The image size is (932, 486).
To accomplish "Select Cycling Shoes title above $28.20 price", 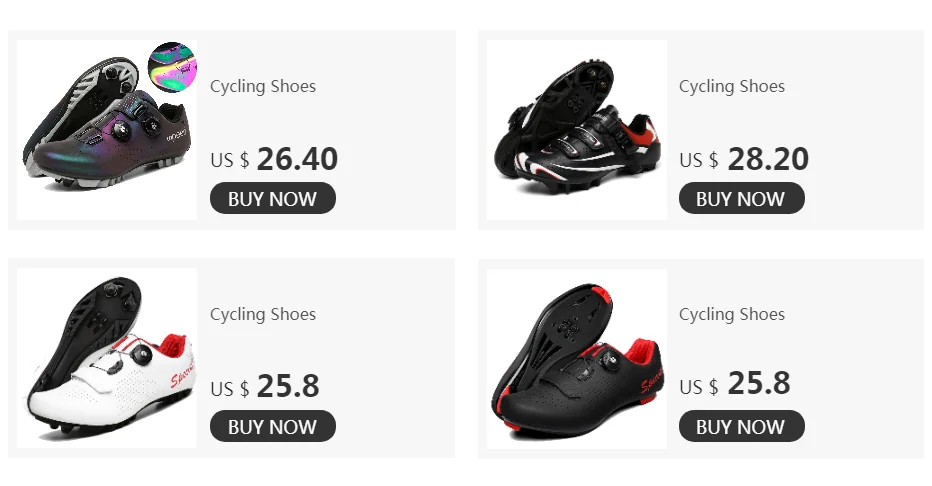I will point(732,86).
